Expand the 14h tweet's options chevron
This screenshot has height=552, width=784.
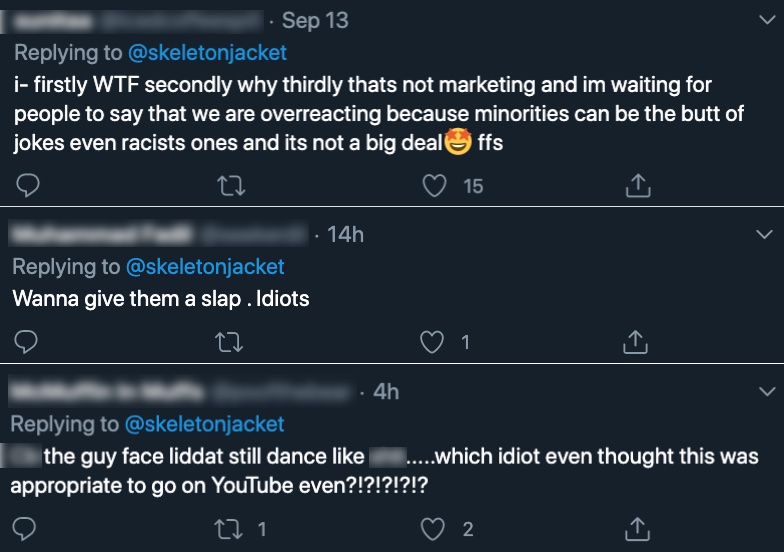(764, 234)
